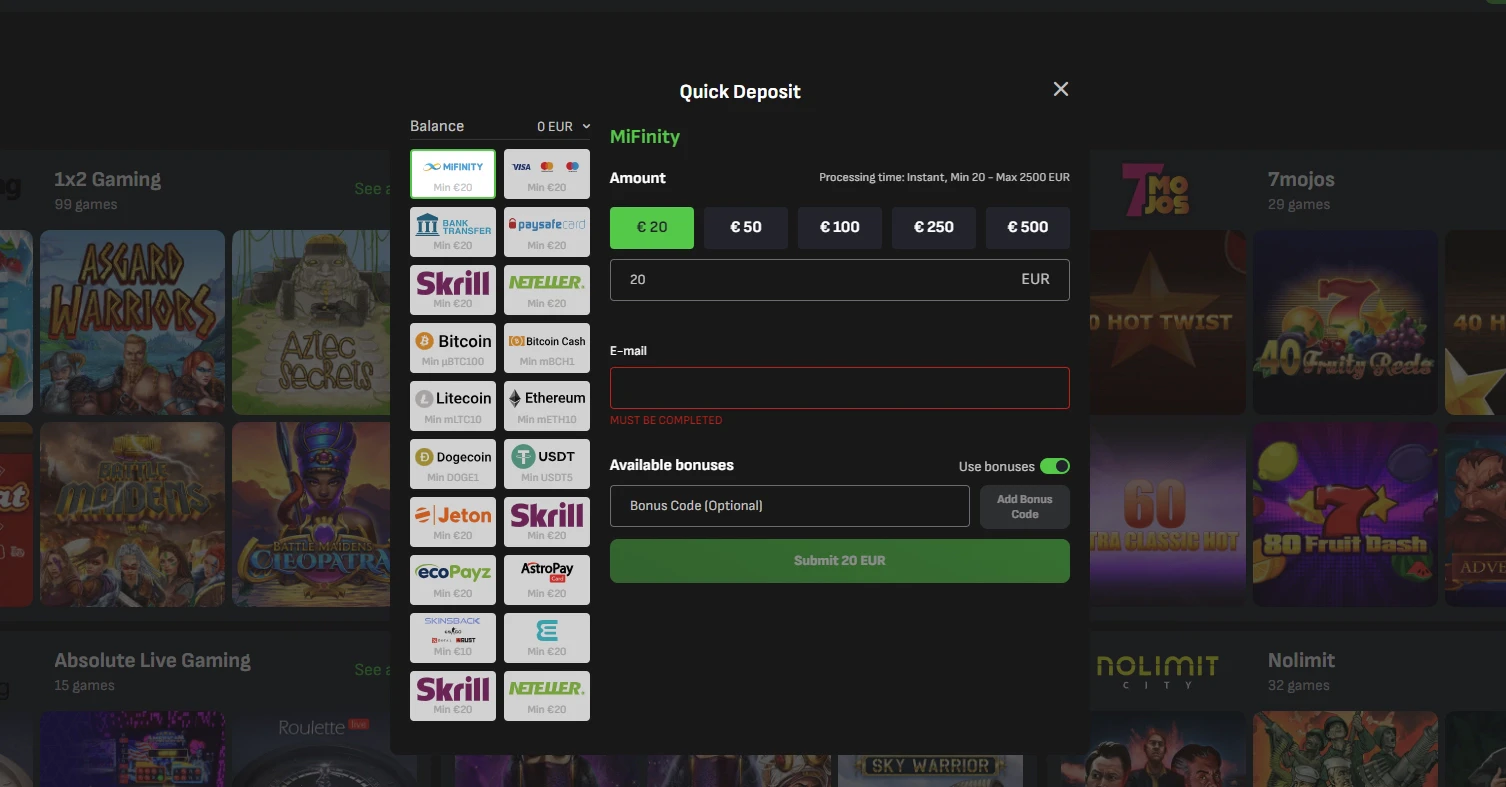Choose the €100 preset amount
The height and width of the screenshot is (787, 1506).
(x=840, y=227)
